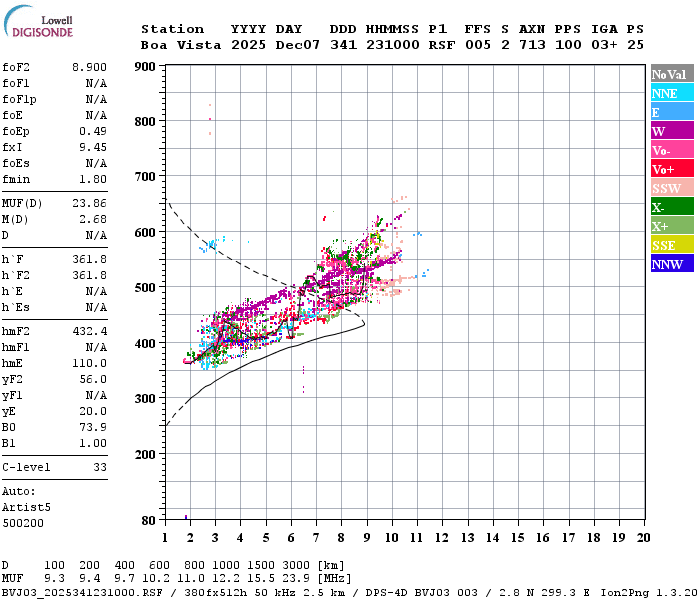Click the MUF(D) value 23.86
The image size is (700, 600).
(89, 204)
